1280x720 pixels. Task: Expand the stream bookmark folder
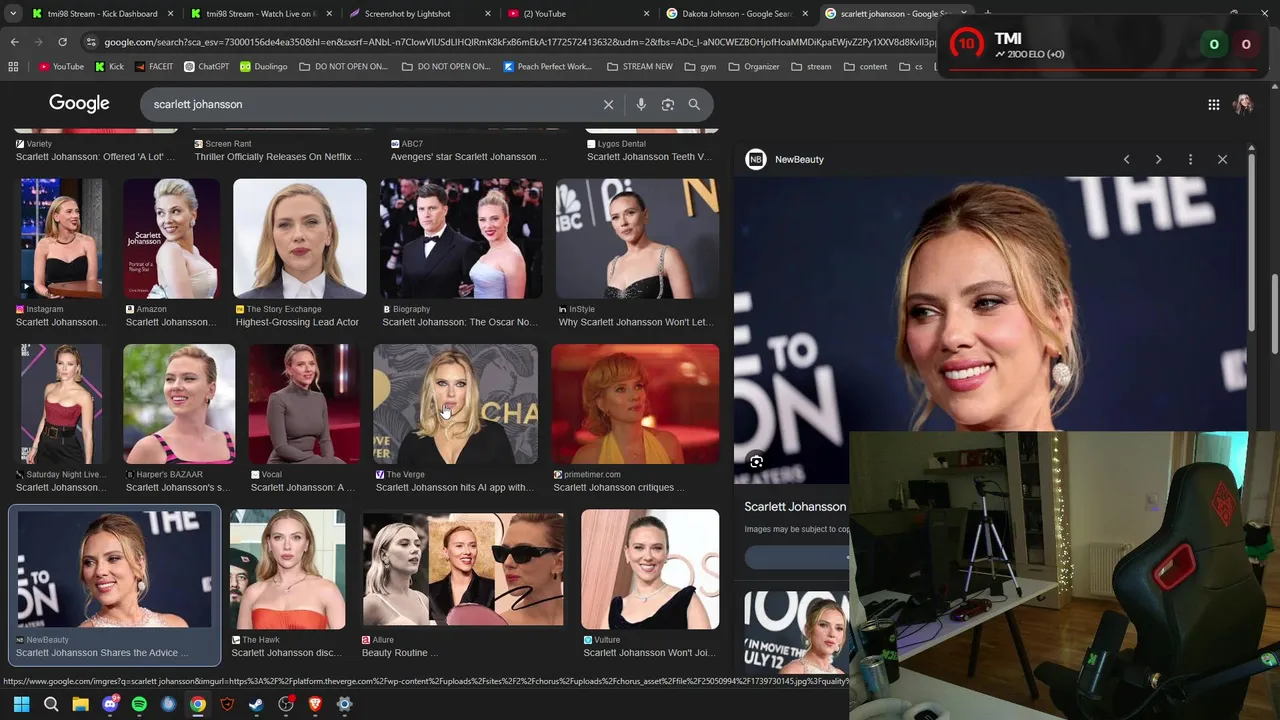tap(811, 67)
